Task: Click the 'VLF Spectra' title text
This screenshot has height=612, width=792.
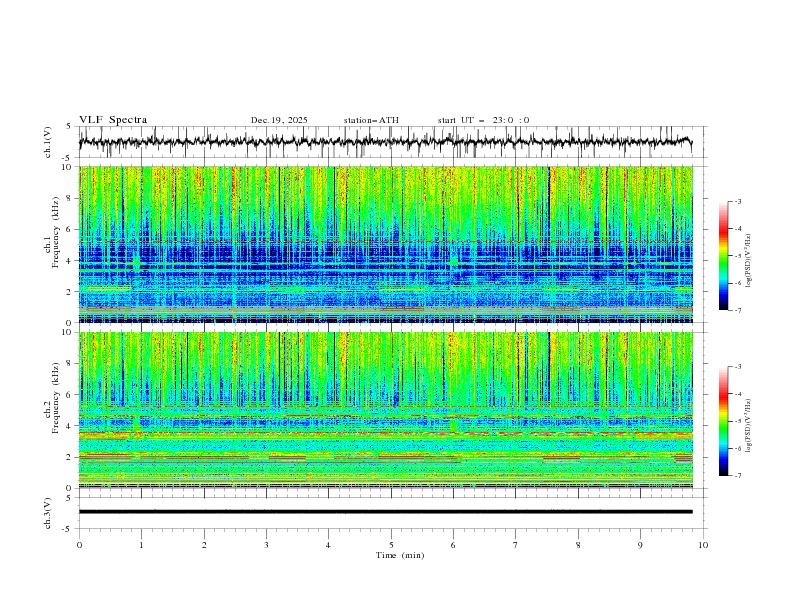Action: 113,120
